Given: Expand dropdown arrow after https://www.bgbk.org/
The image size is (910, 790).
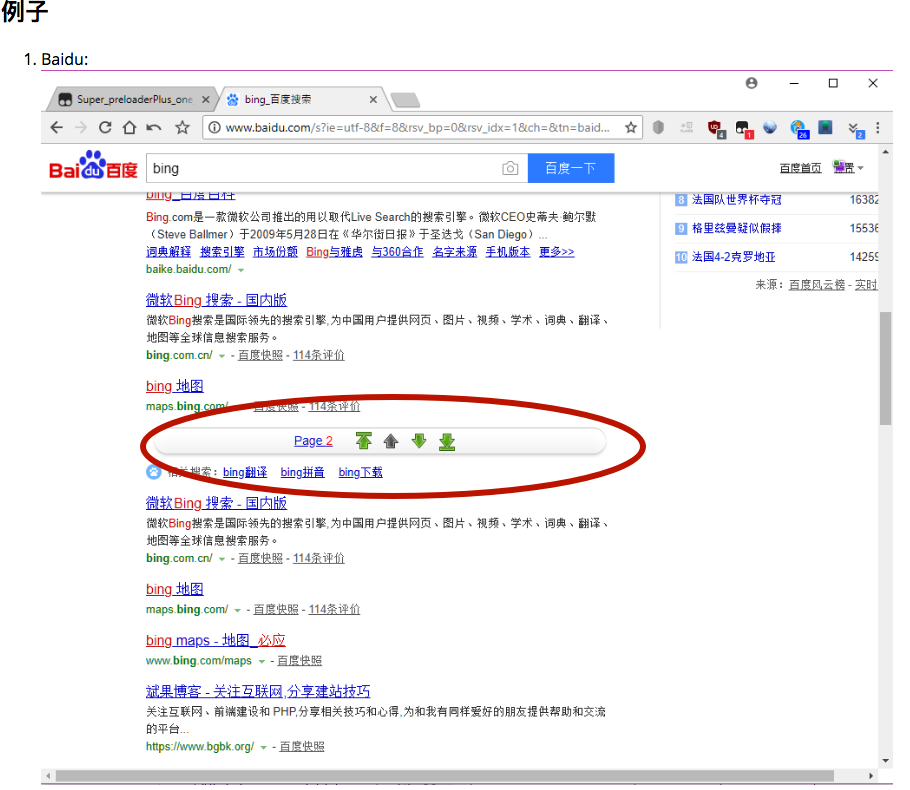Looking at the screenshot, I should click(x=263, y=747).
